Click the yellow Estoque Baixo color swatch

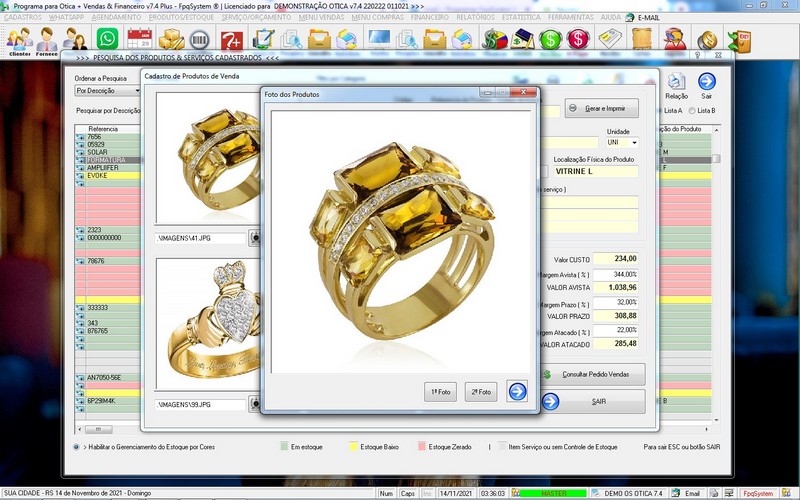pyautogui.click(x=352, y=446)
